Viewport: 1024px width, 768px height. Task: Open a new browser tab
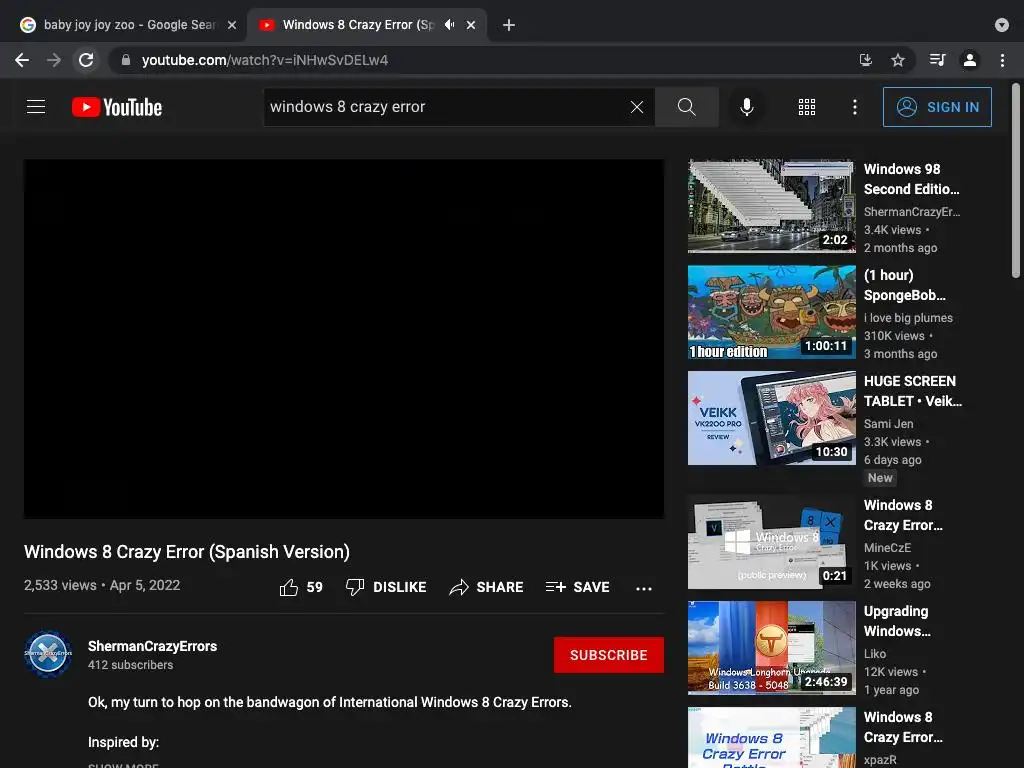click(x=509, y=25)
